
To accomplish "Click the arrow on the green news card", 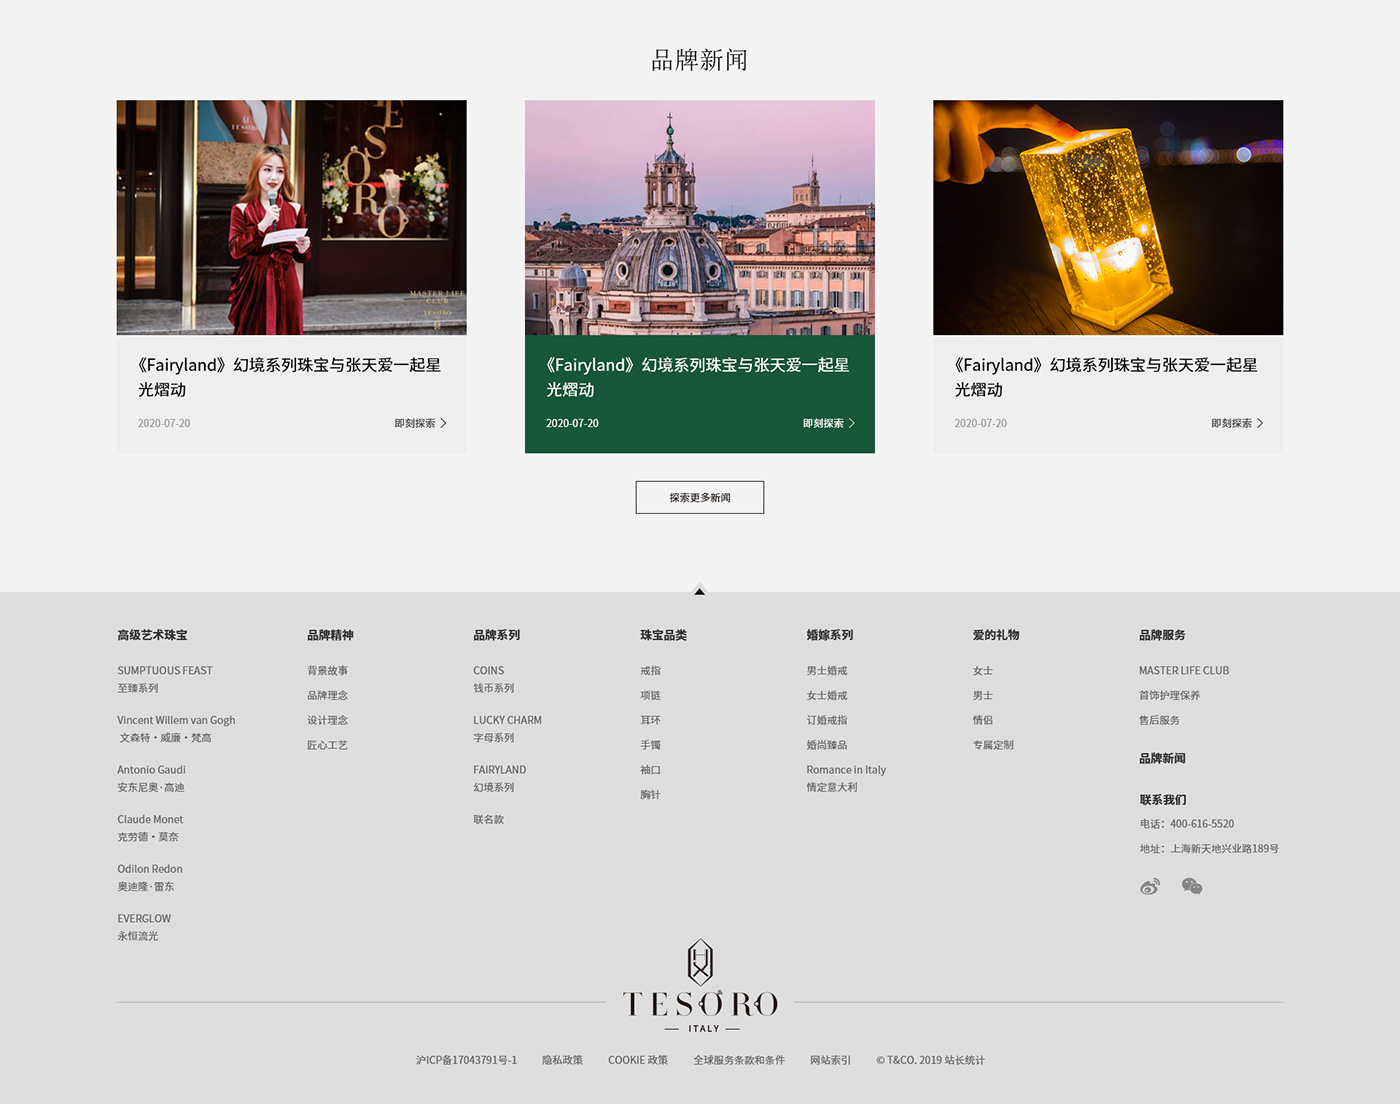I will pyautogui.click(x=851, y=424).
